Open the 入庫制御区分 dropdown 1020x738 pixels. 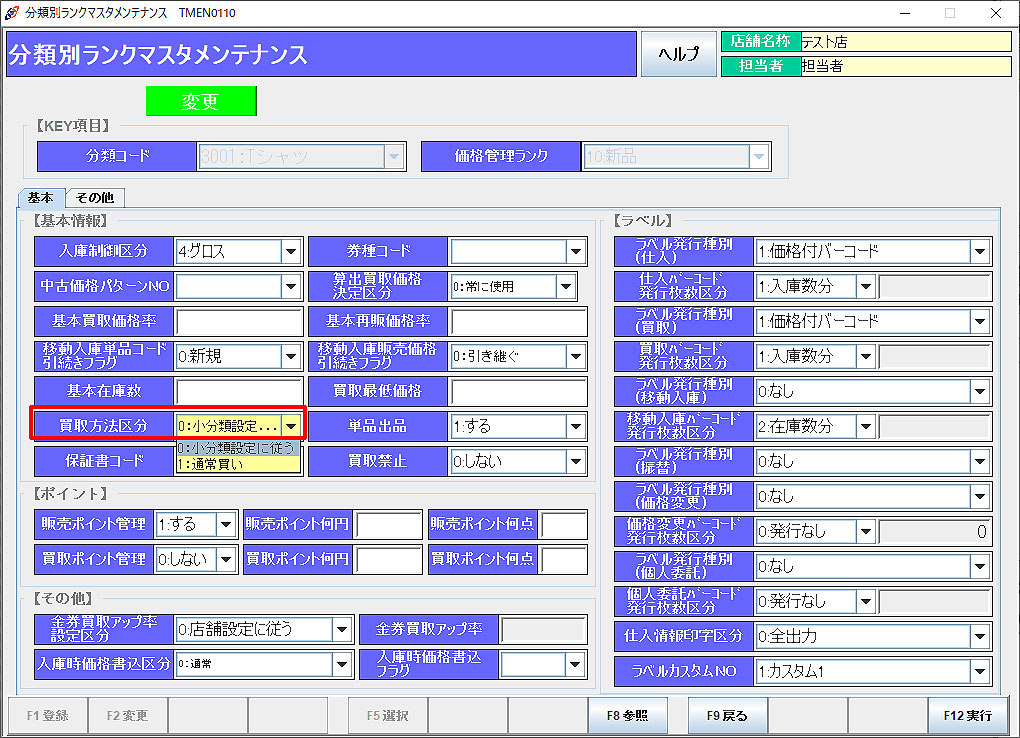tap(290, 251)
